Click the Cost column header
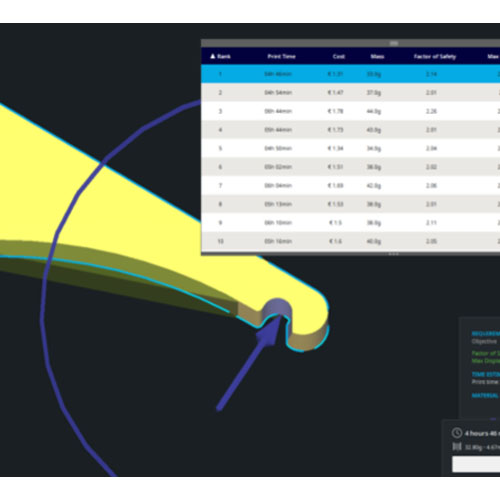Viewport: 500px width, 500px height. 338,56
